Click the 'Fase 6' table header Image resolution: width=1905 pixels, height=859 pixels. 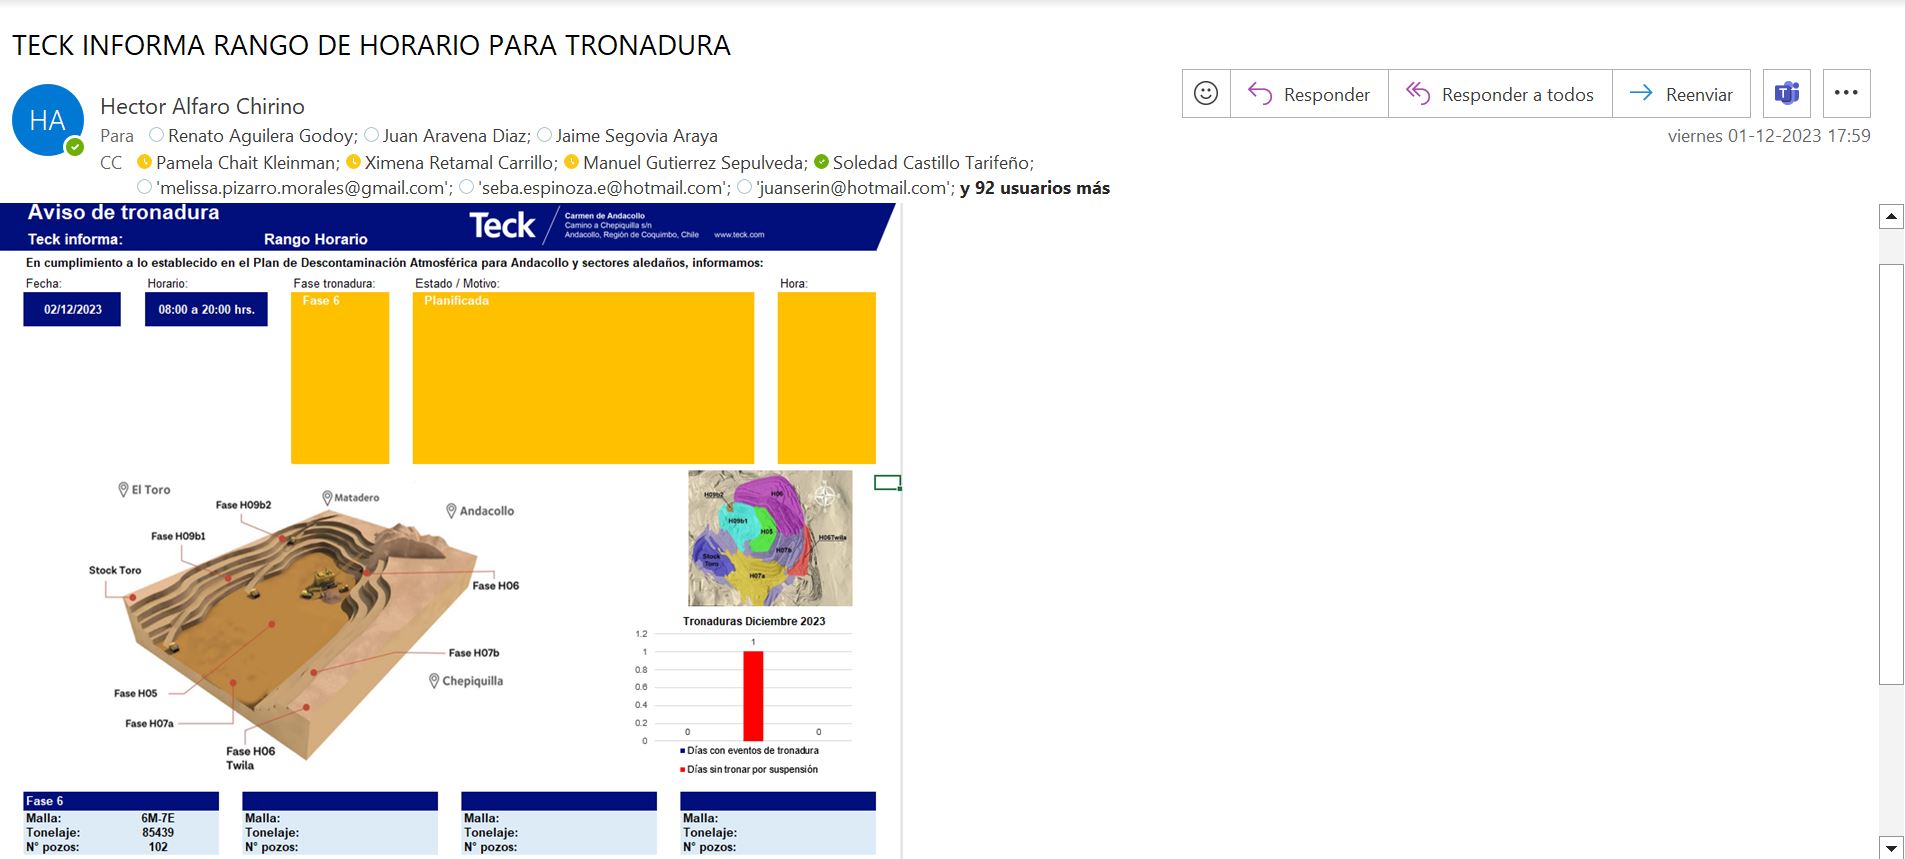[121, 801]
